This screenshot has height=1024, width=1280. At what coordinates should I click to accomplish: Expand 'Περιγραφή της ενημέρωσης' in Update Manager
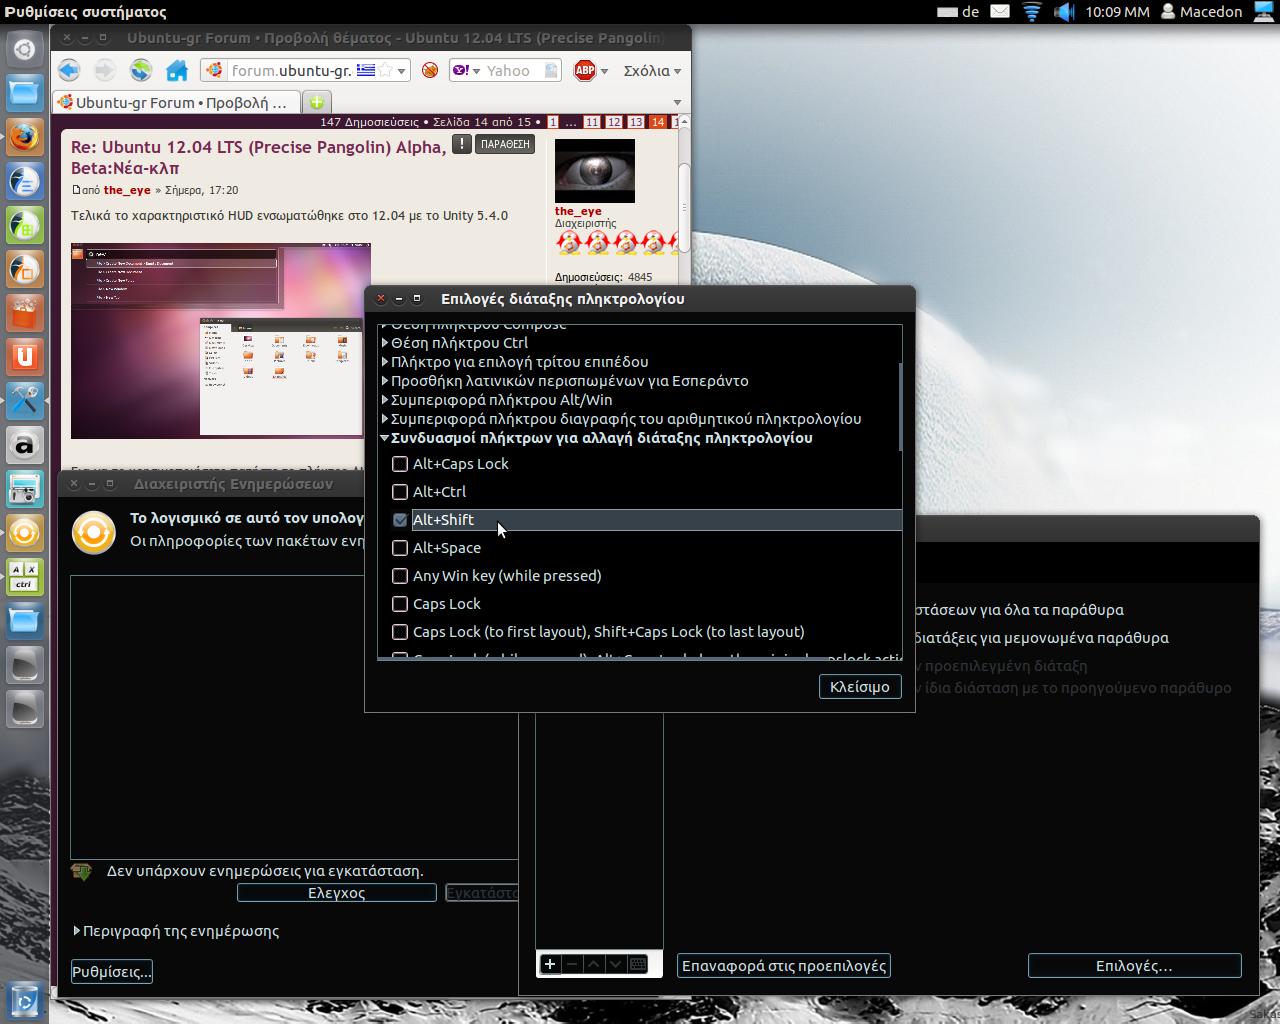tap(77, 931)
